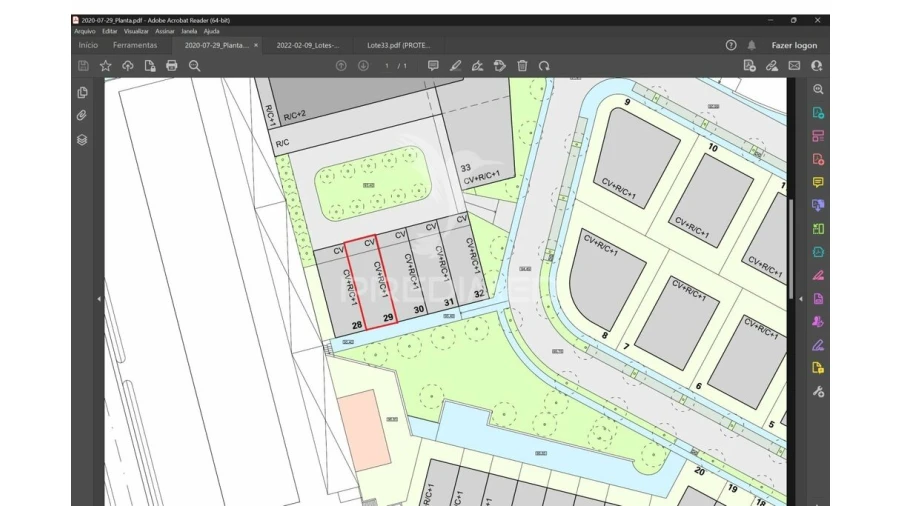Click the delete trash icon

[522, 66]
